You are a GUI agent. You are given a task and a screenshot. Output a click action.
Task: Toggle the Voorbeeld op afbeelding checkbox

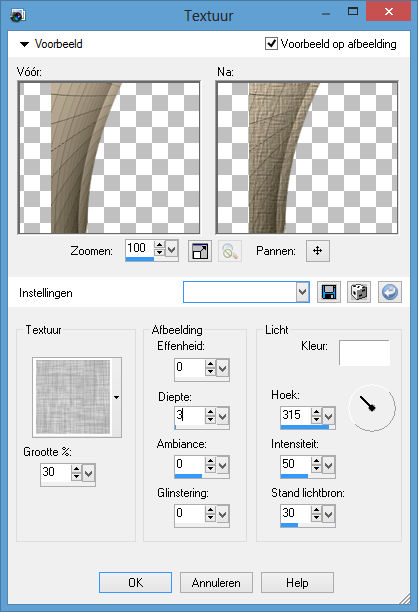271,43
